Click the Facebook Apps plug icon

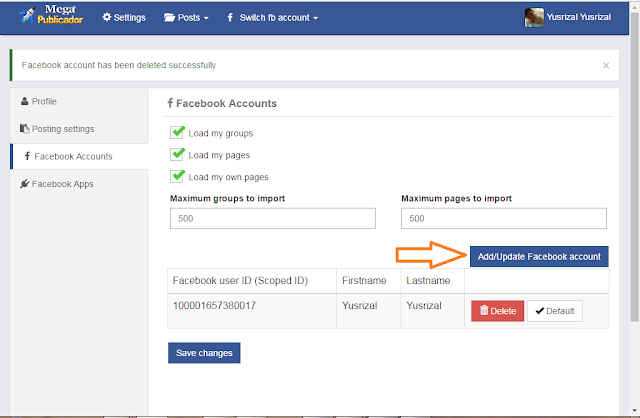(x=24, y=184)
